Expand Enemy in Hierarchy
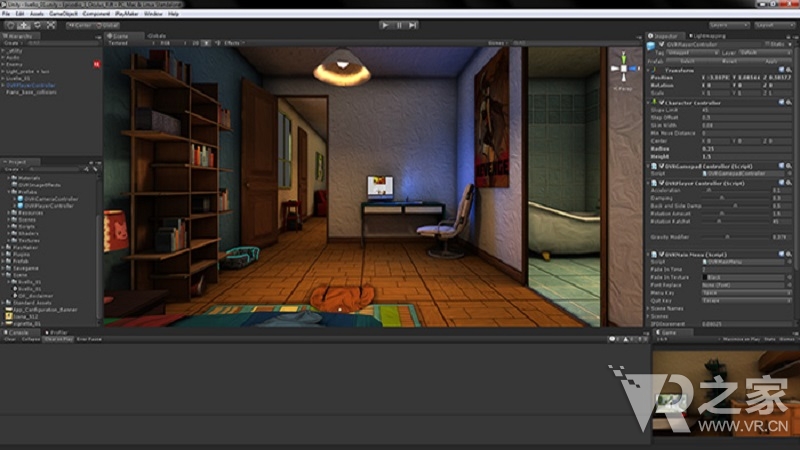This screenshot has width=800, height=450. 3,64
